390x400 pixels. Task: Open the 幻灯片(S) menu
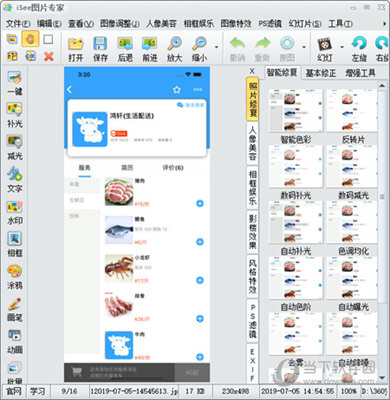pyautogui.click(x=305, y=24)
